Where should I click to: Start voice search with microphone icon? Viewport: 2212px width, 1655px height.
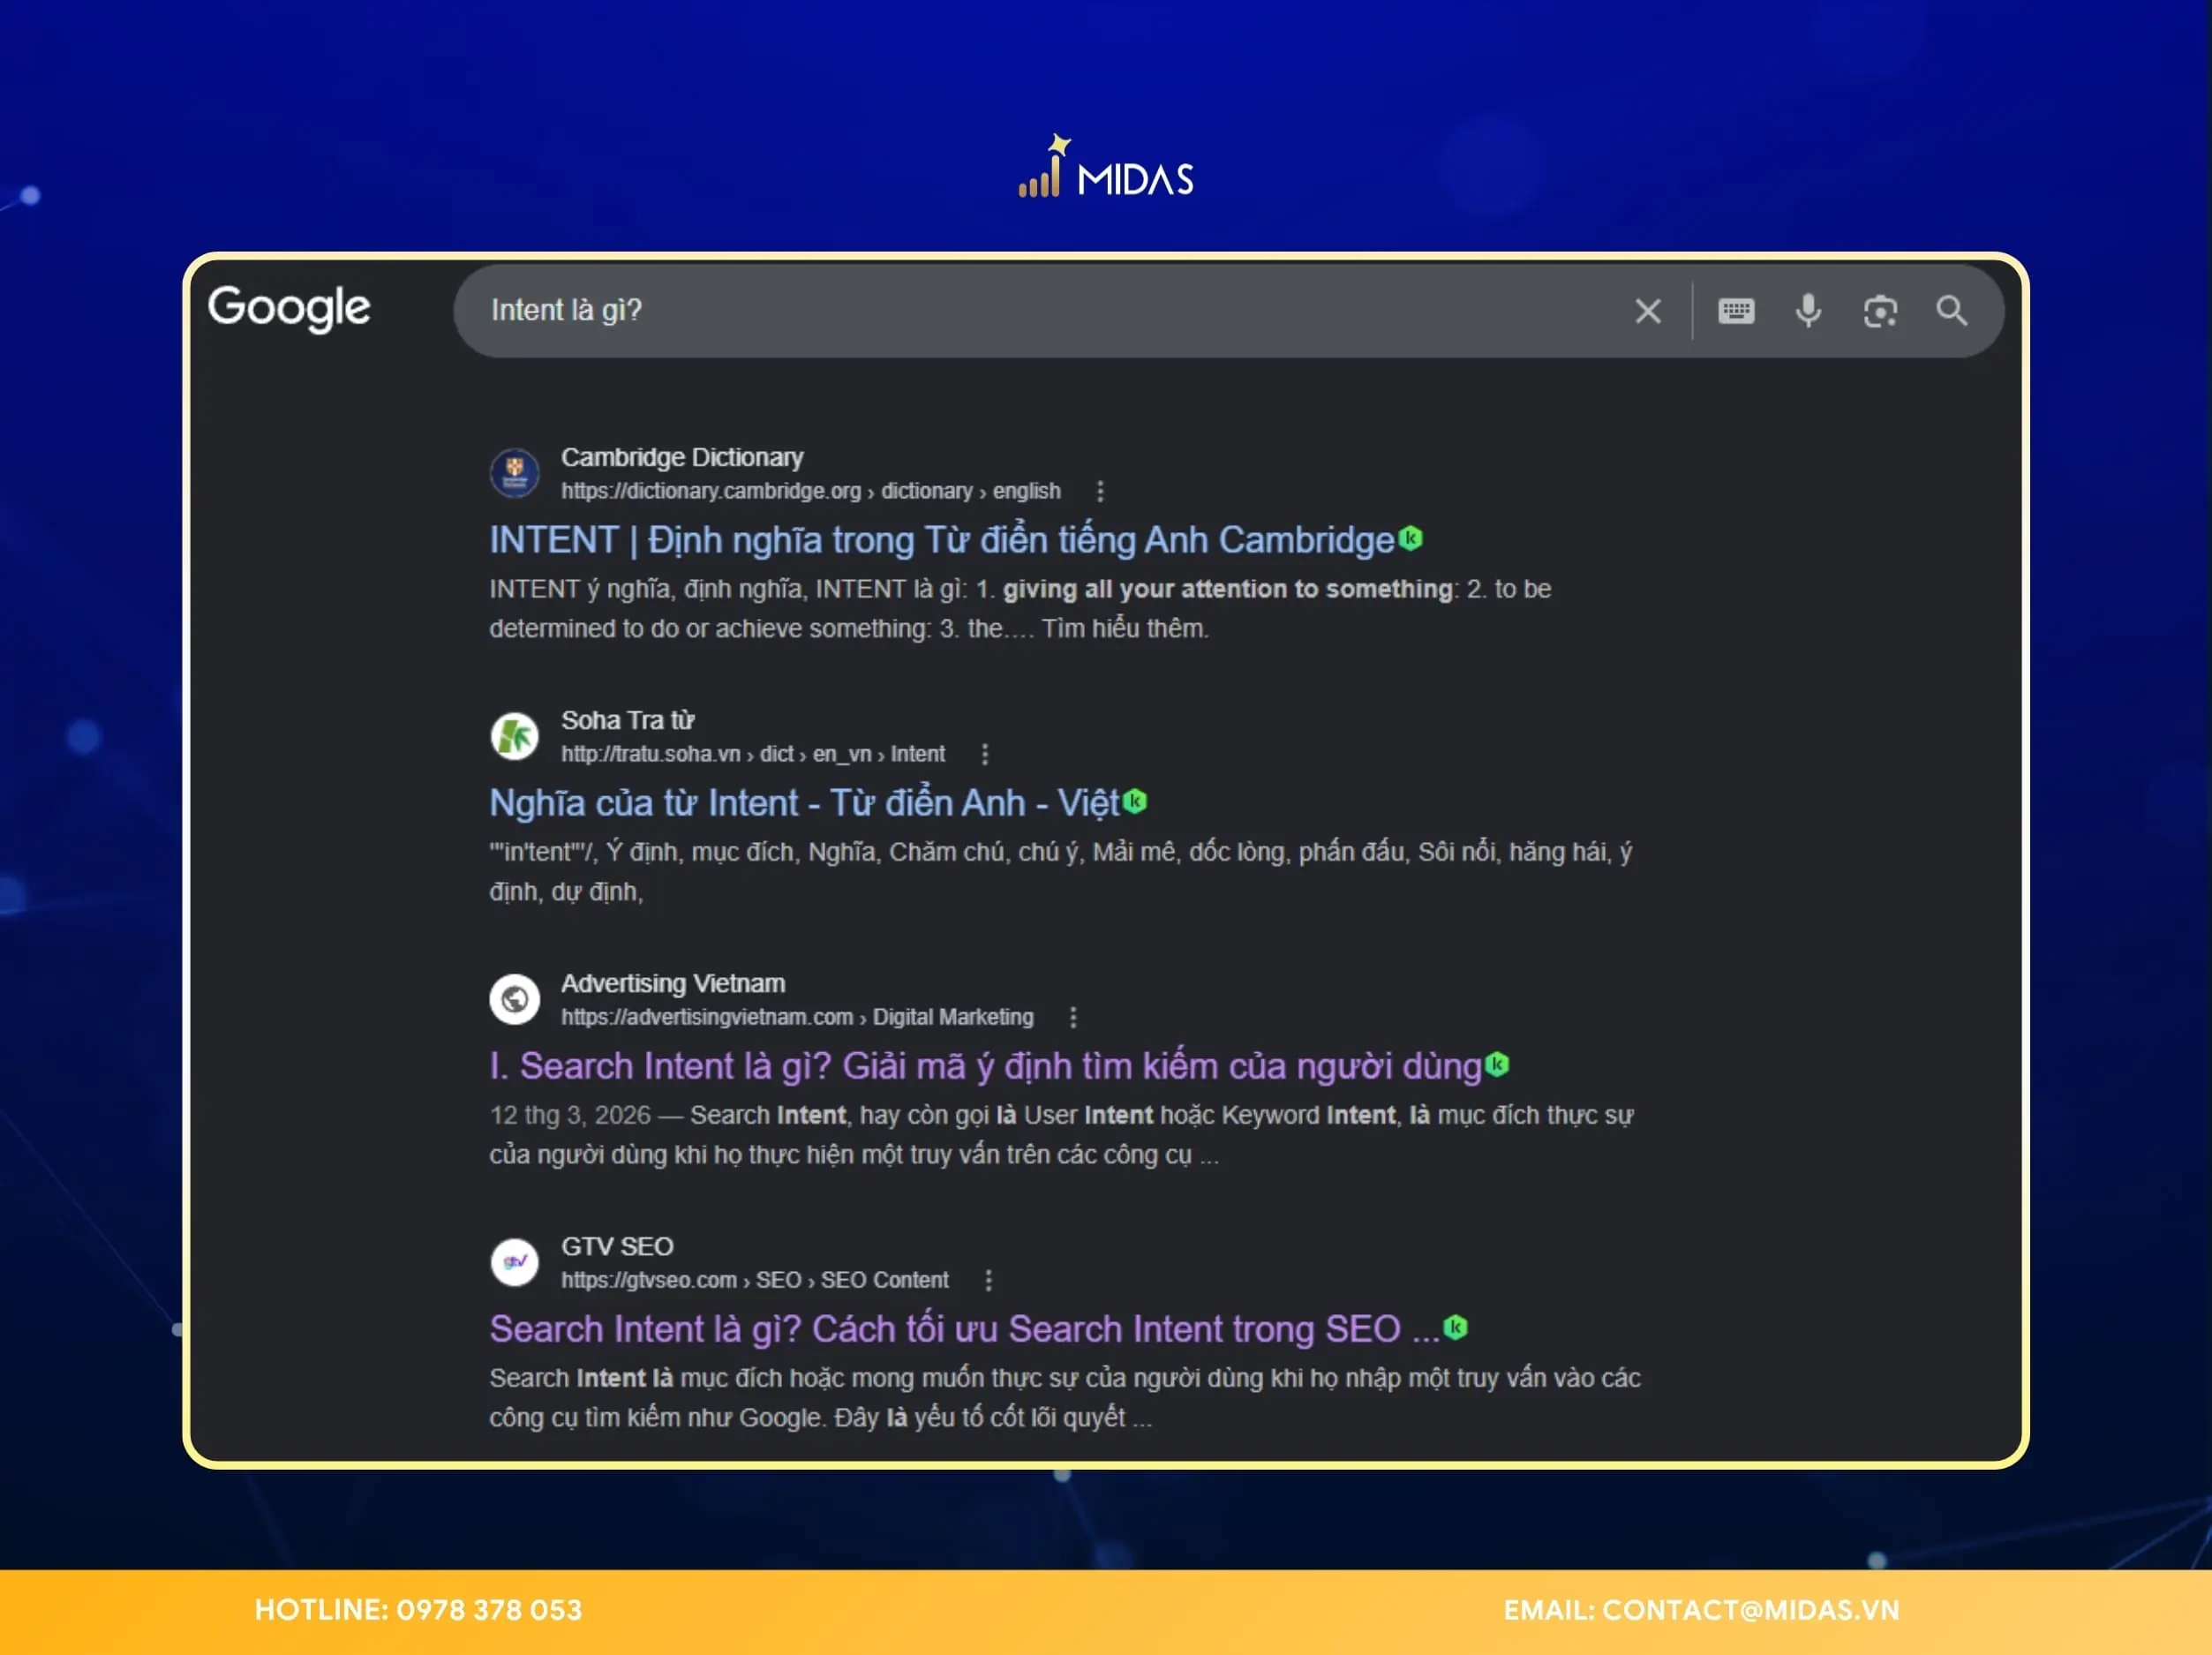tap(1808, 311)
